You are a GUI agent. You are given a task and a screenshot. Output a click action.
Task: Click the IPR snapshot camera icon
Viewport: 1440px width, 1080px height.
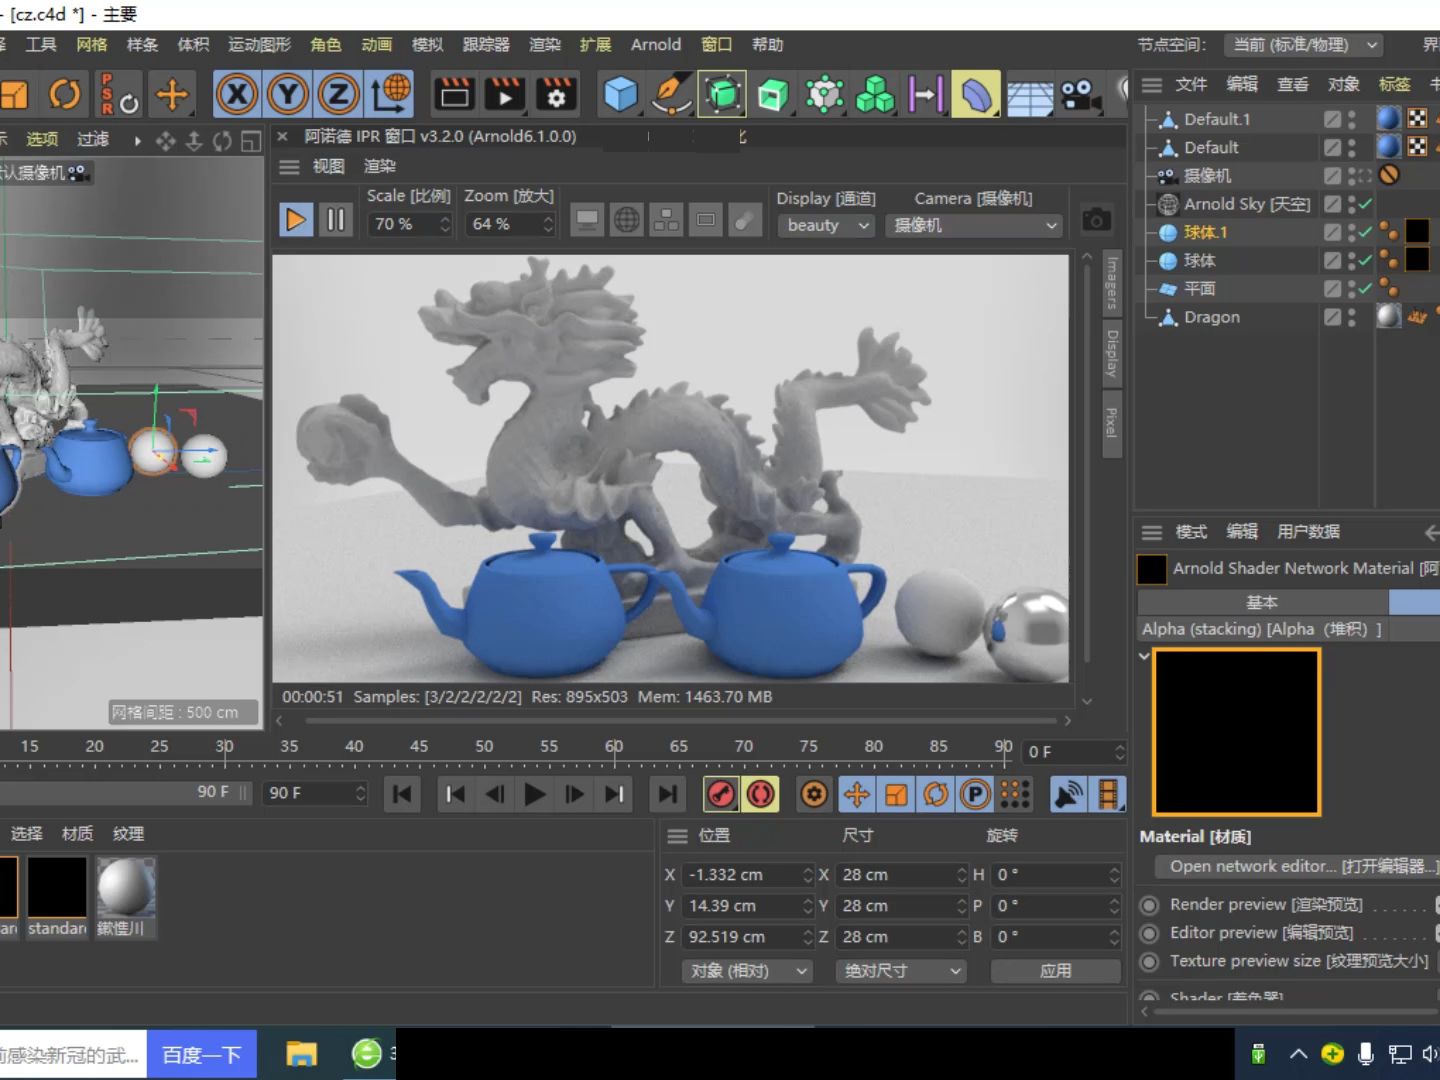1096,220
